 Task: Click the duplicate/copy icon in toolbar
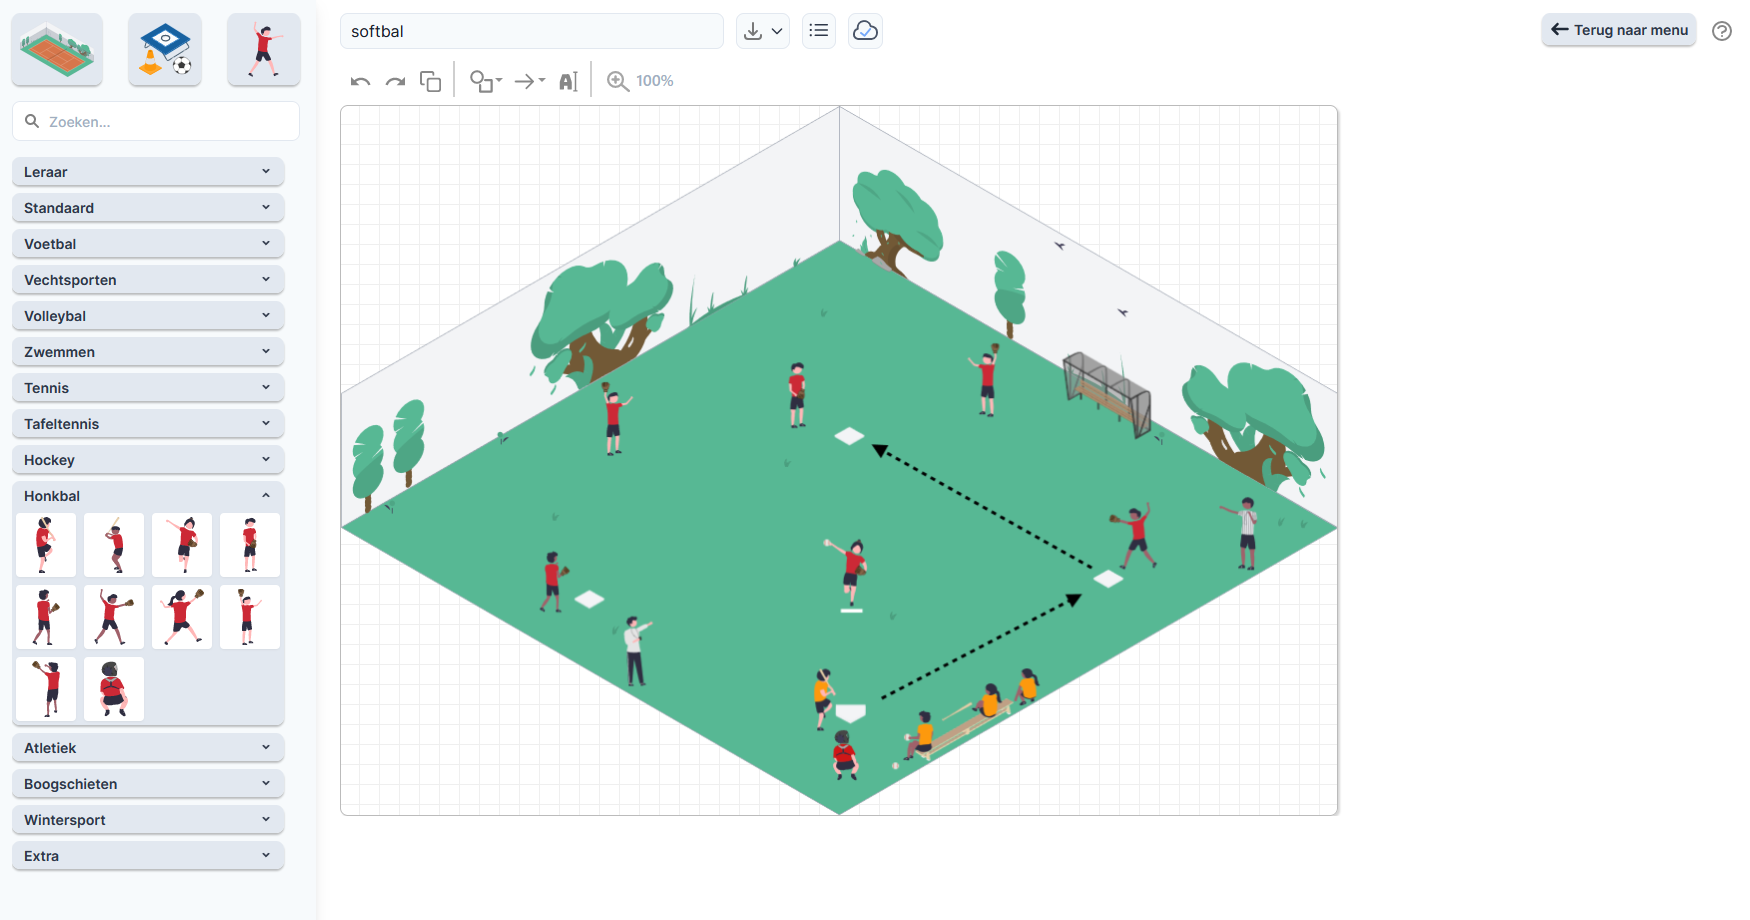431,81
